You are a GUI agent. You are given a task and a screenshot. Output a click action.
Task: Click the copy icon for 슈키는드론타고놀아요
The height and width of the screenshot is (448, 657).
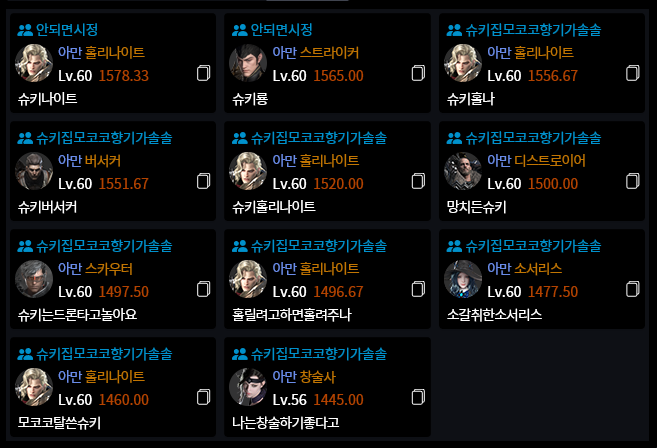(204, 289)
